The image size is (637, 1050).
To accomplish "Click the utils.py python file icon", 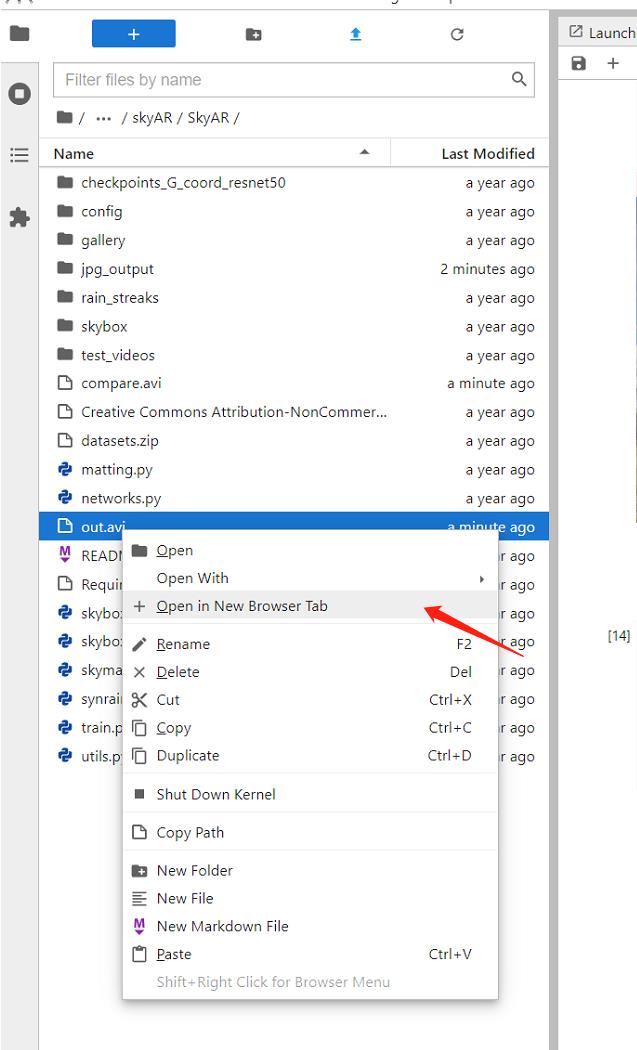I will click(65, 755).
